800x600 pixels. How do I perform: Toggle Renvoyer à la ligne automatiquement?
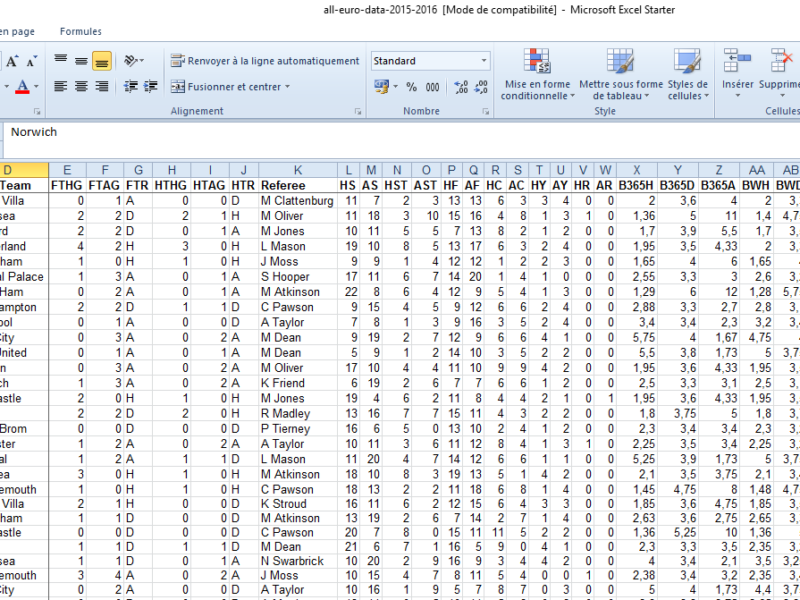coord(265,61)
